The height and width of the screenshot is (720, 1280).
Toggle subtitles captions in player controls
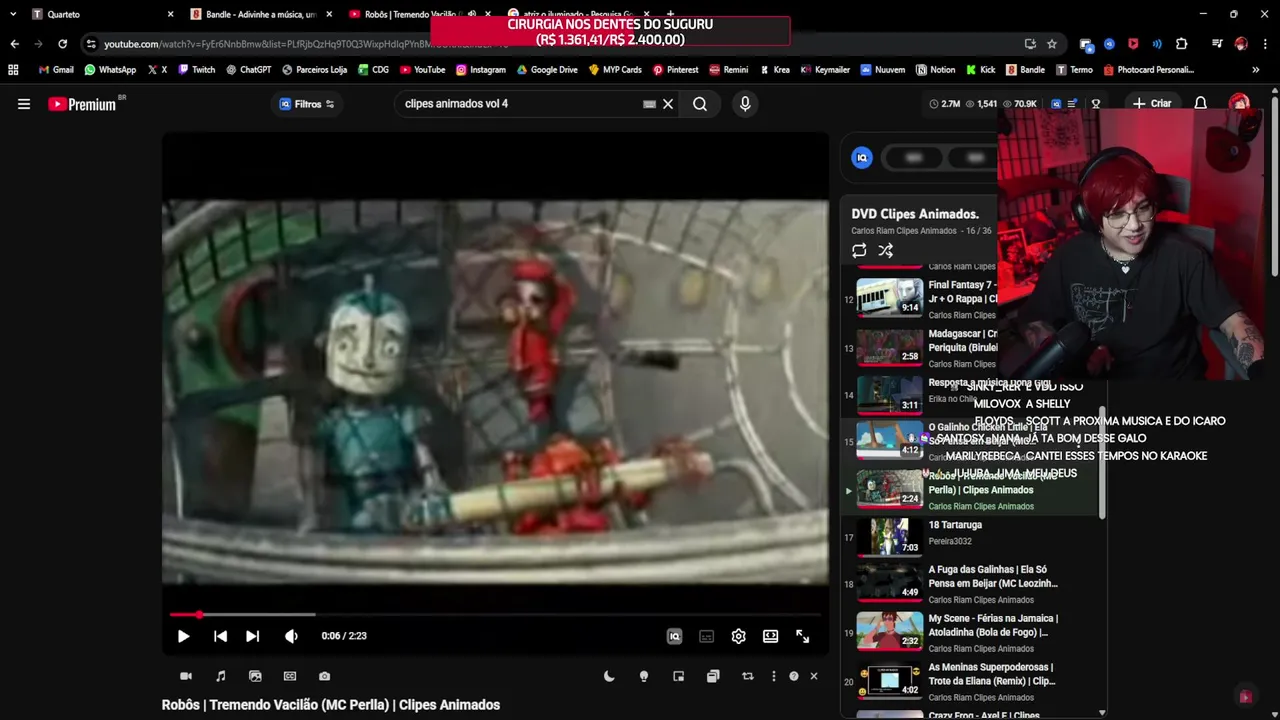point(706,636)
